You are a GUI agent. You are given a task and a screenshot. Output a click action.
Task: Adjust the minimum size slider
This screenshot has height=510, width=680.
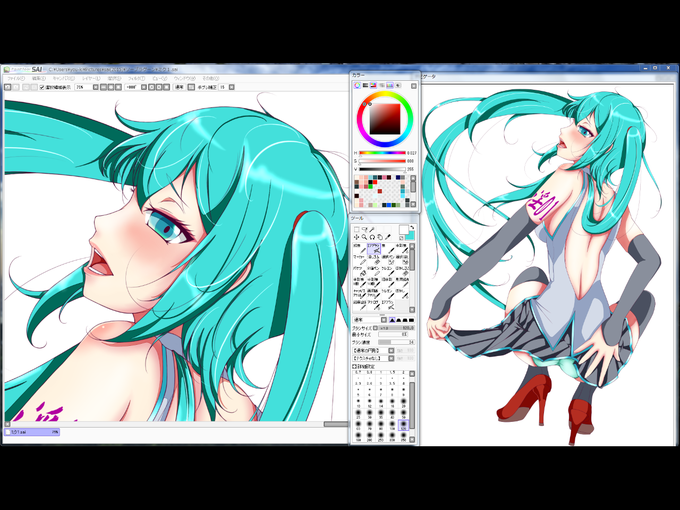pos(393,334)
